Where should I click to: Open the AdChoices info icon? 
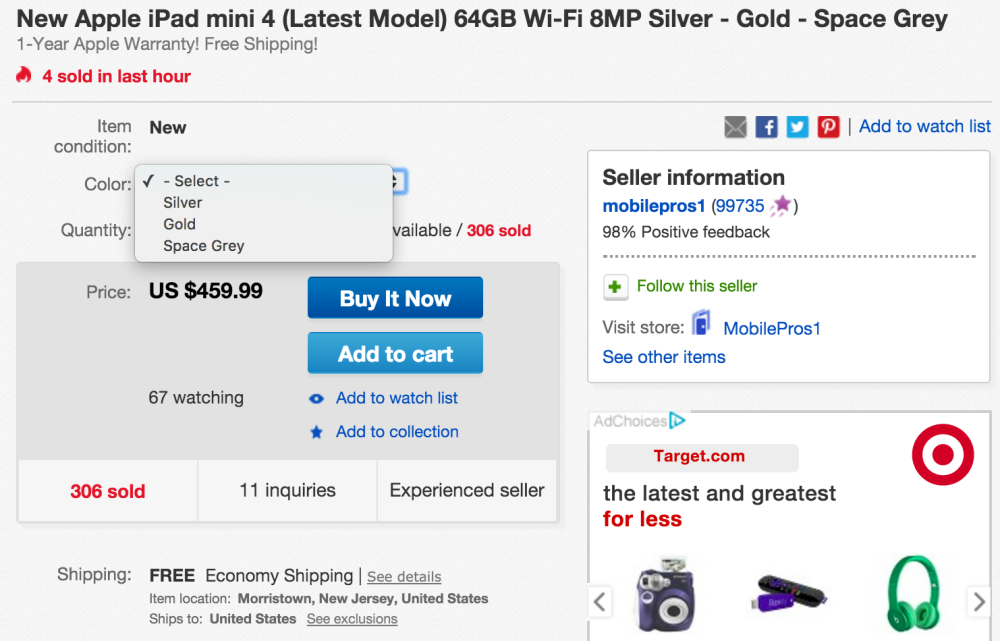click(x=677, y=421)
